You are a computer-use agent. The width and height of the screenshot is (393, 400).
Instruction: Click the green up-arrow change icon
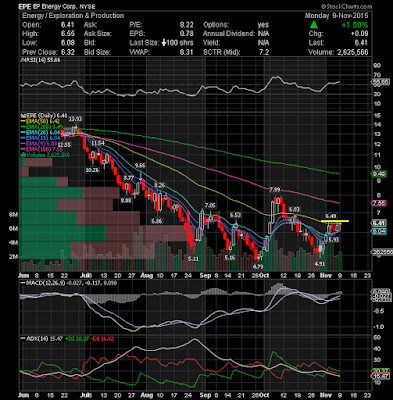[x=314, y=25]
